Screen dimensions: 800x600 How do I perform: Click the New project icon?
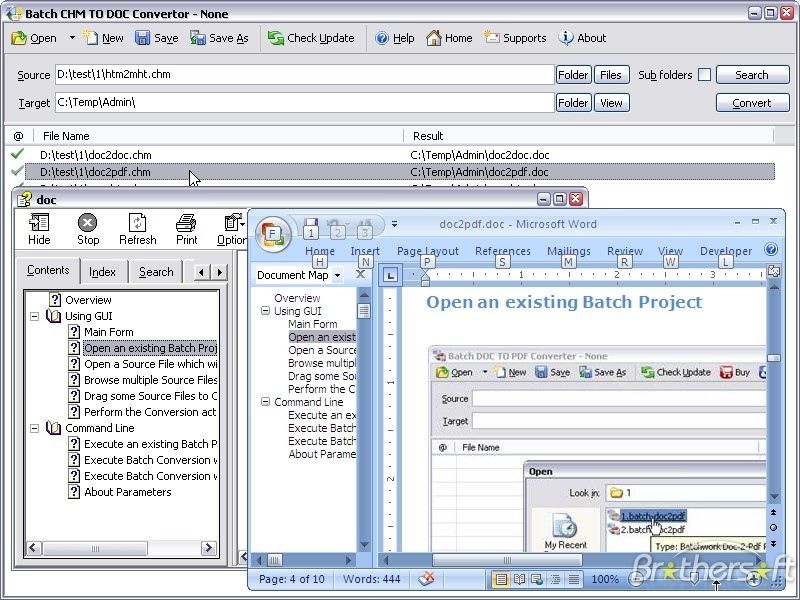[91, 38]
